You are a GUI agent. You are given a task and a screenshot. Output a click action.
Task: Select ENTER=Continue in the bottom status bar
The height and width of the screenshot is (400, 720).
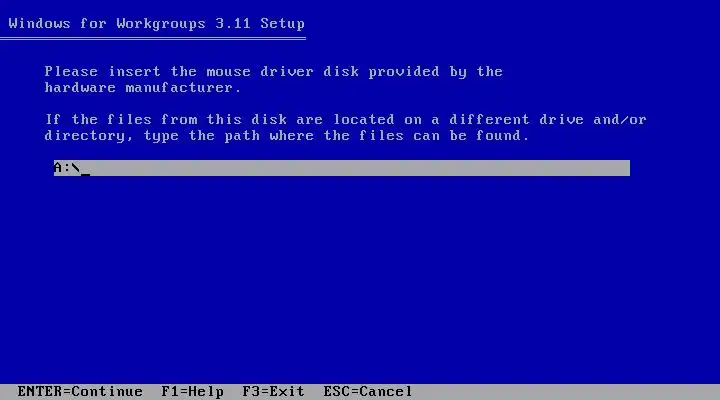(x=80, y=392)
